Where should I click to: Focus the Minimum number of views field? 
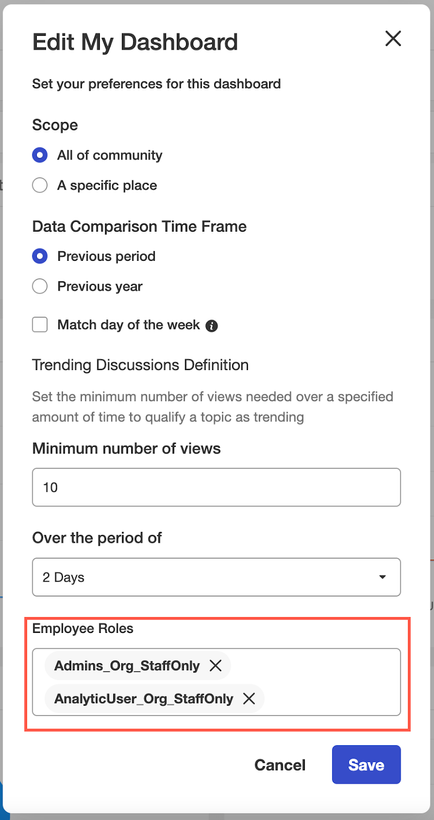pos(216,487)
